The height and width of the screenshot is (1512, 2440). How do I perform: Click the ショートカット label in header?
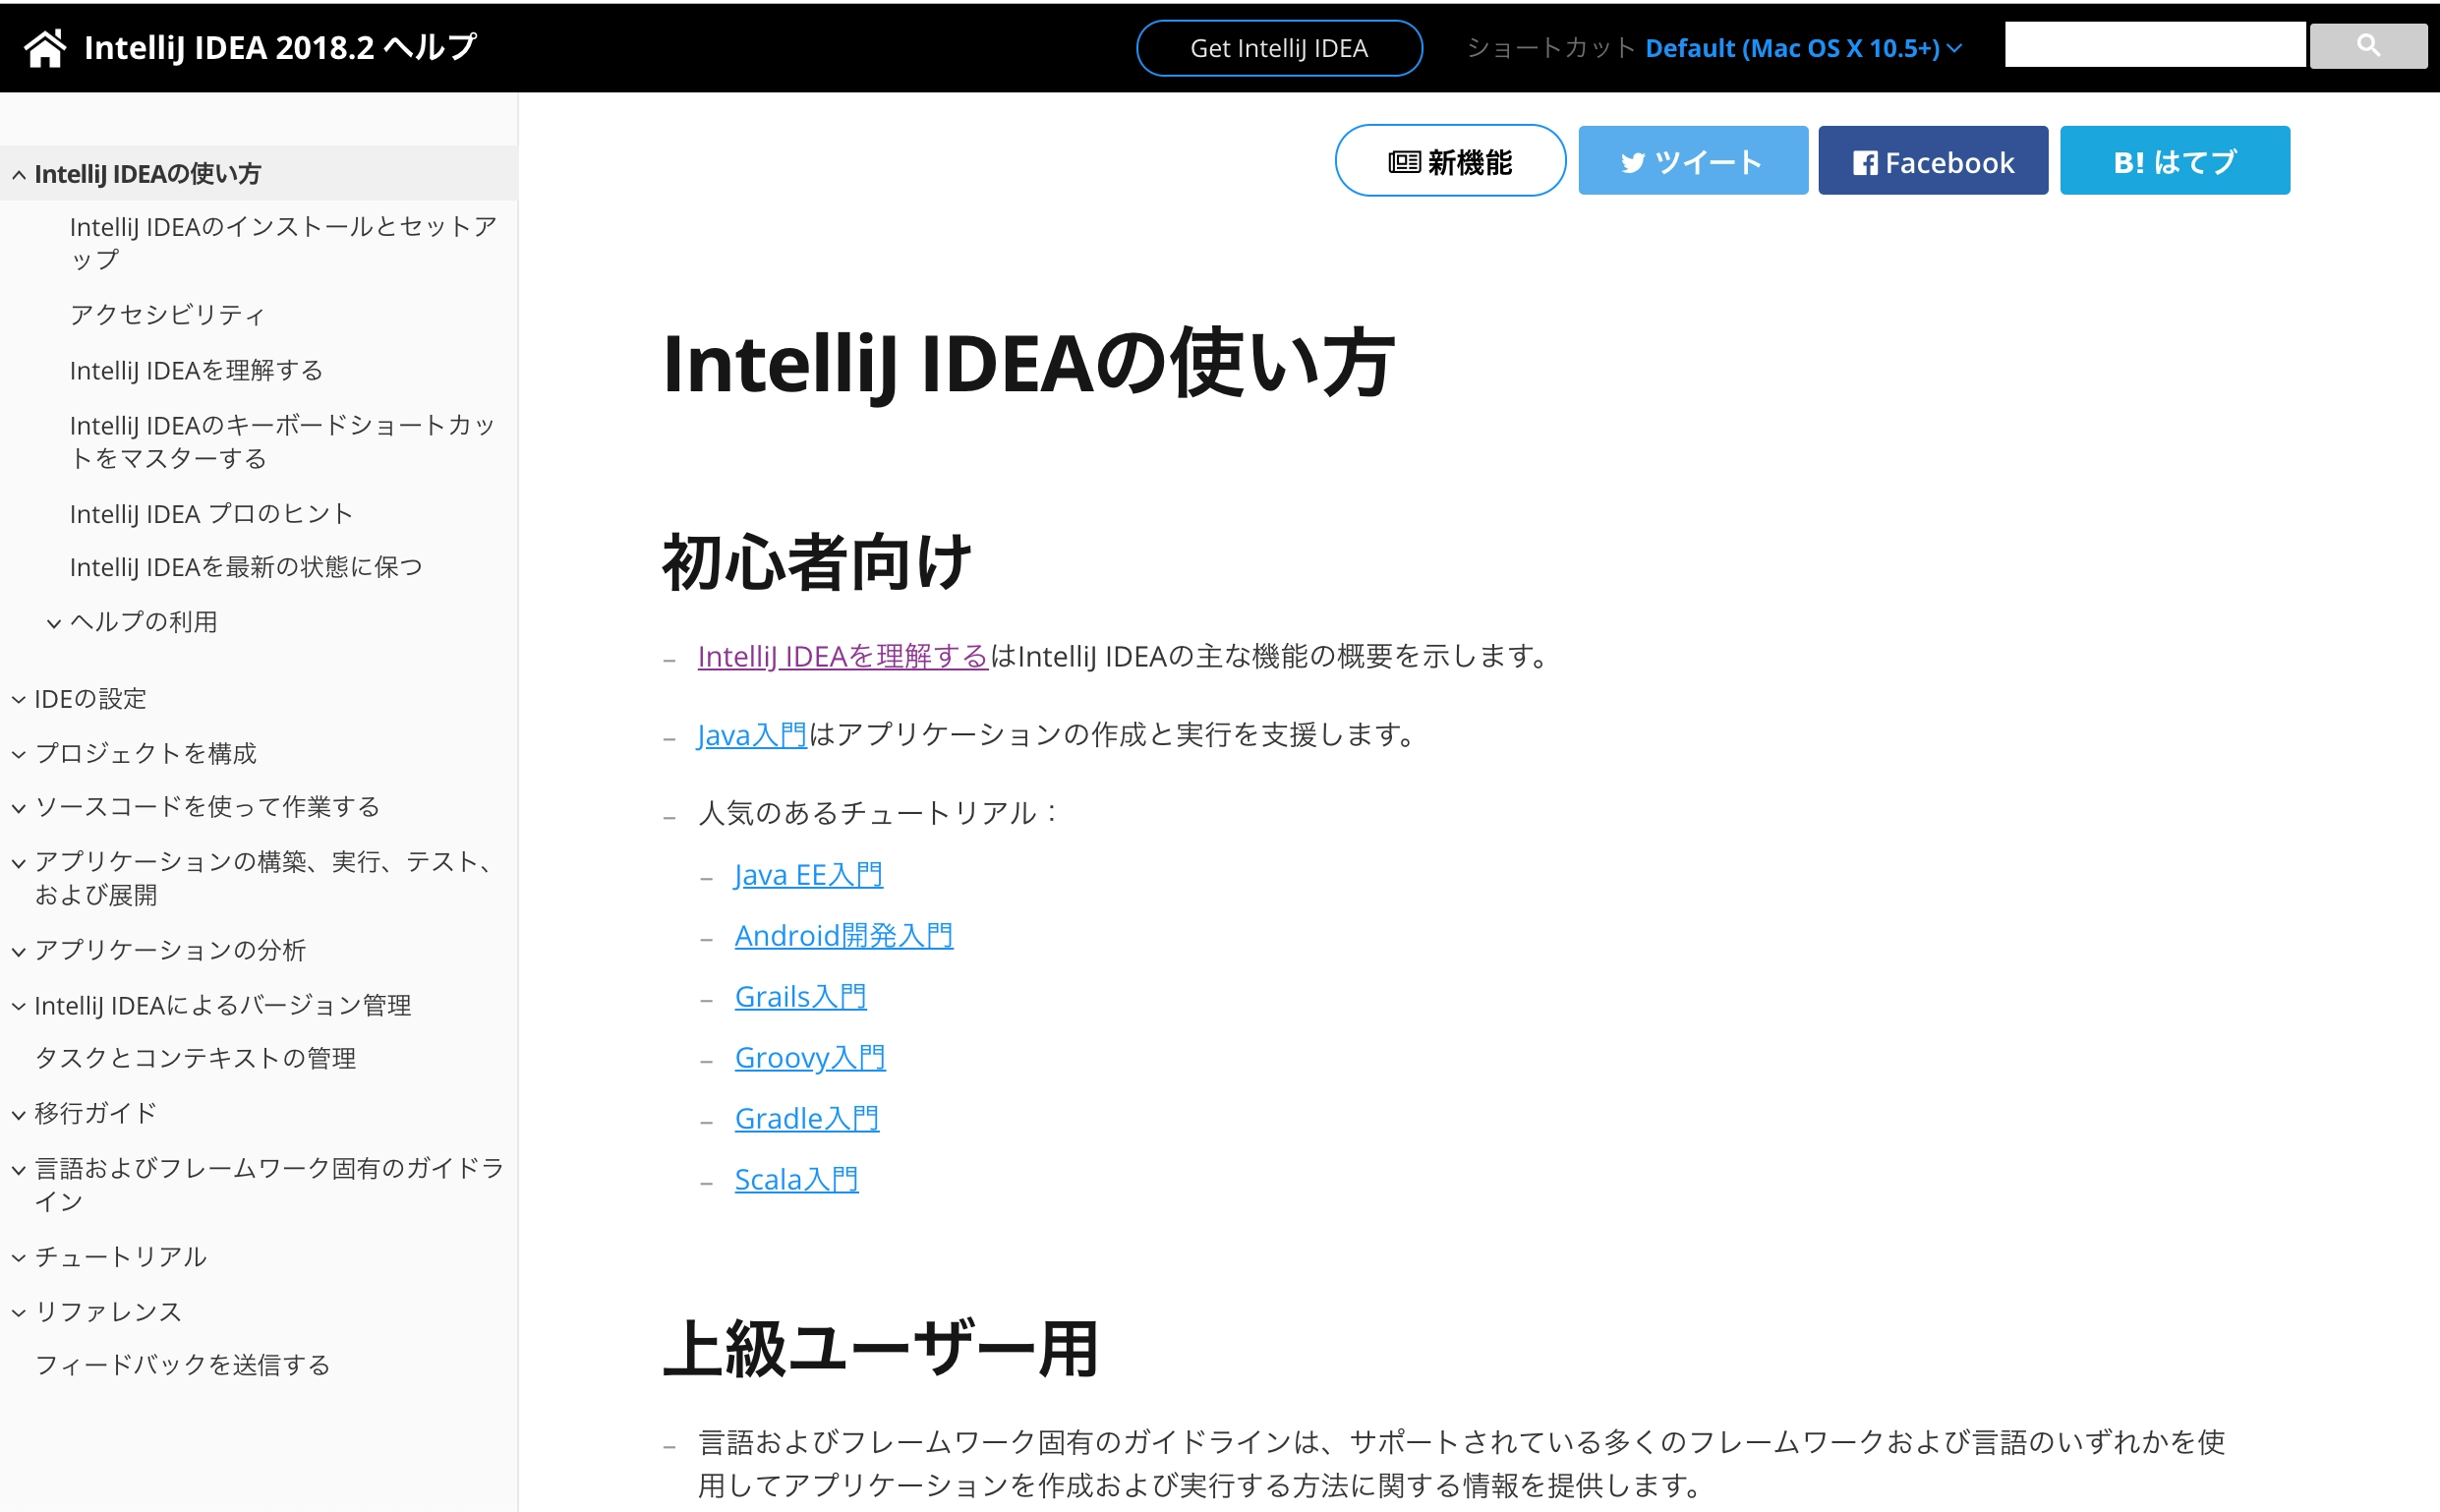tap(1550, 48)
